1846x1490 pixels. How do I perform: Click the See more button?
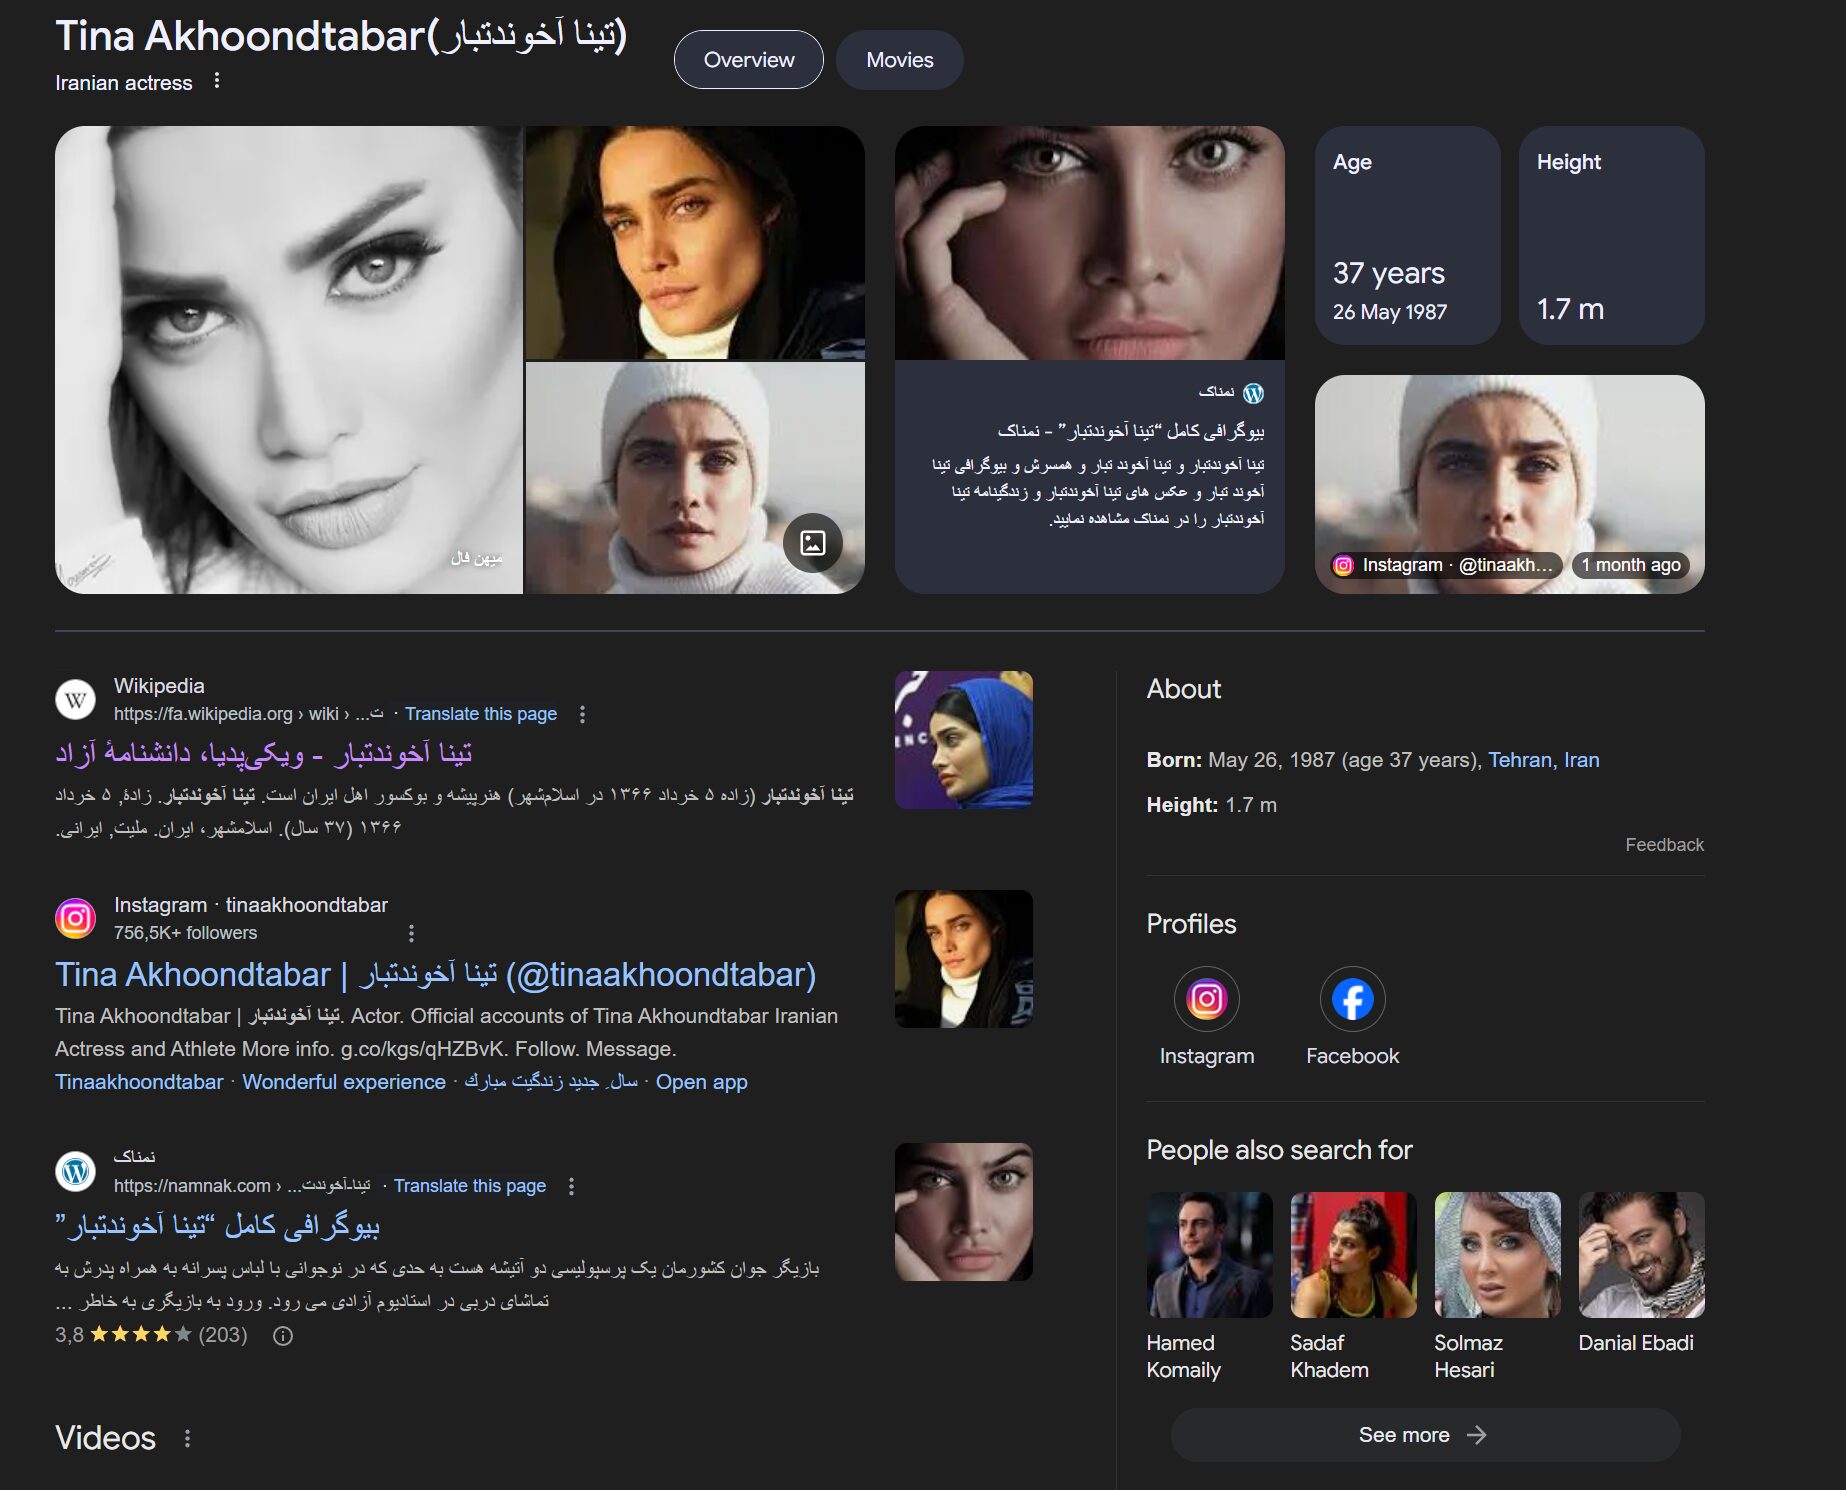(x=1425, y=1435)
